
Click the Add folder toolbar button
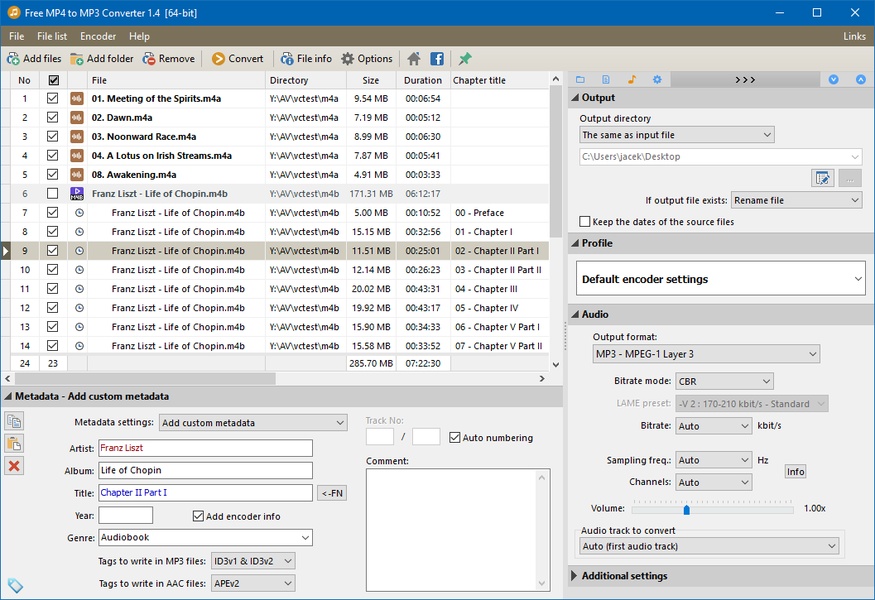[x=102, y=59]
